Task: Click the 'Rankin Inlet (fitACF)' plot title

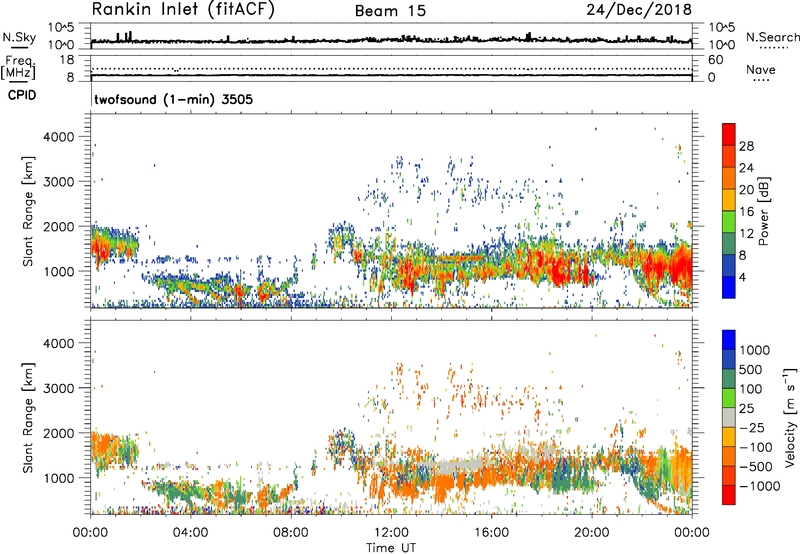Action: [183, 9]
